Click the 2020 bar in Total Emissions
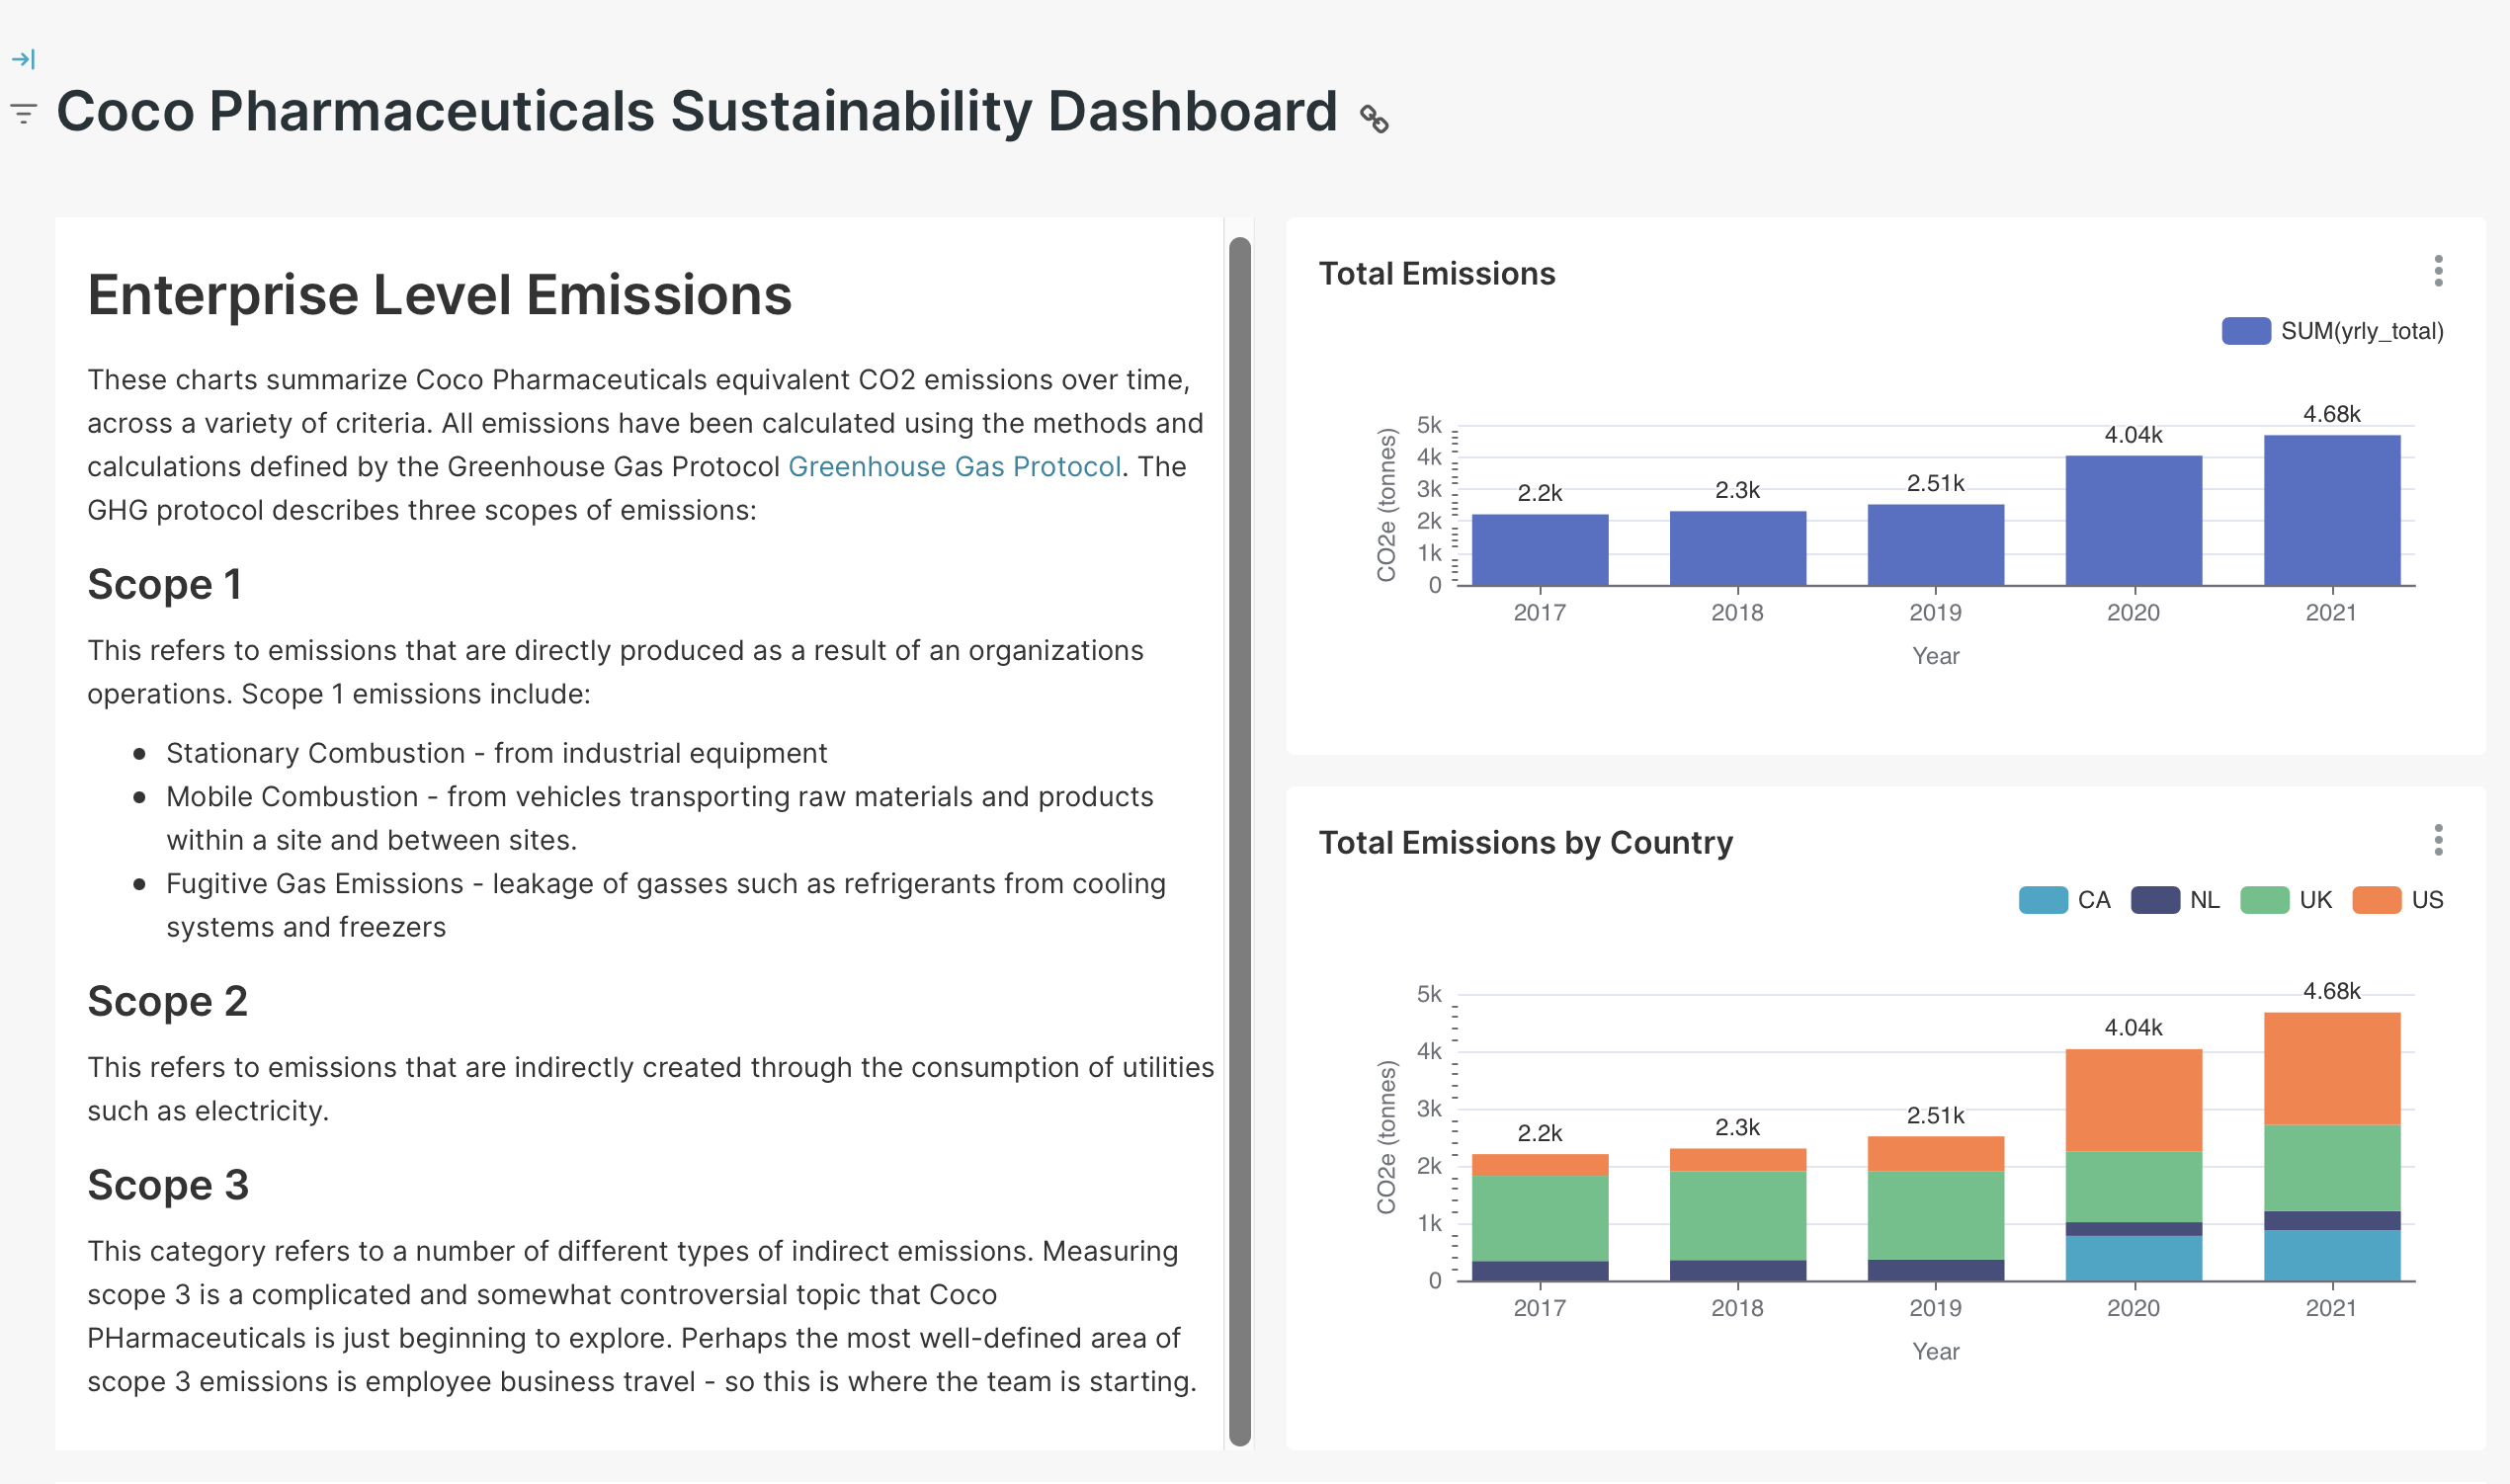The image size is (2510, 1484). point(2134,521)
